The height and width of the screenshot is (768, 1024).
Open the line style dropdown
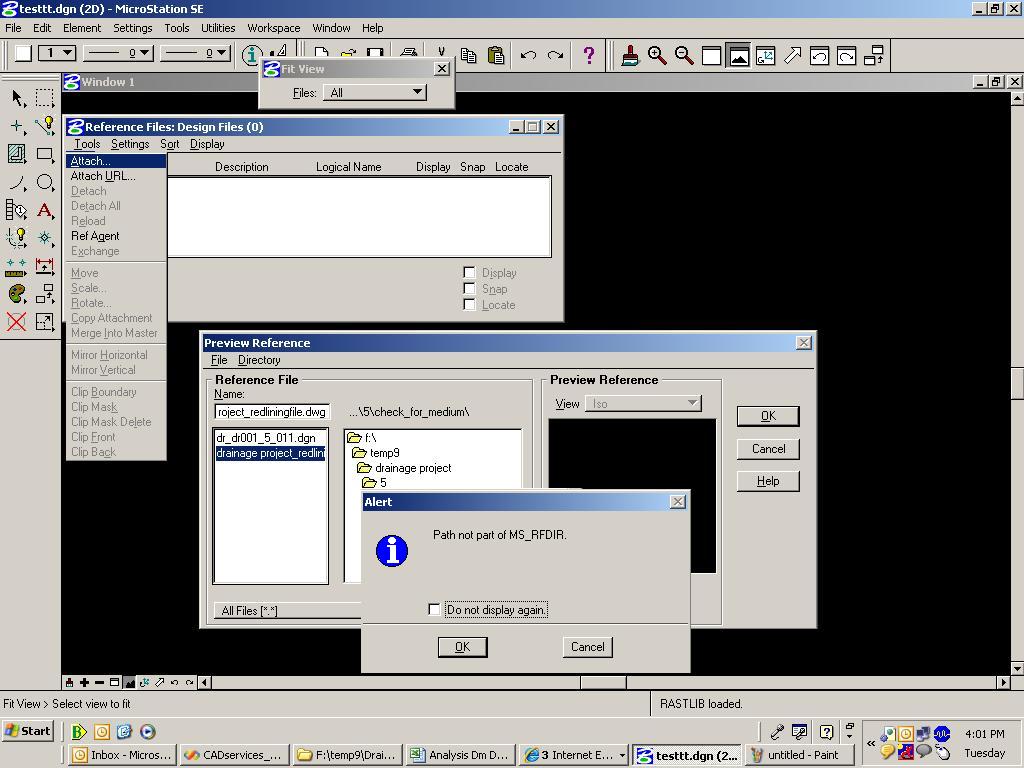pyautogui.click(x=119, y=53)
